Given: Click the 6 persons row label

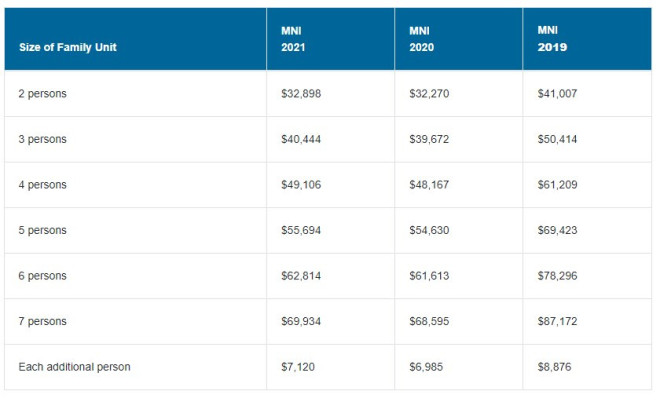Looking at the screenshot, I should click(x=42, y=276).
